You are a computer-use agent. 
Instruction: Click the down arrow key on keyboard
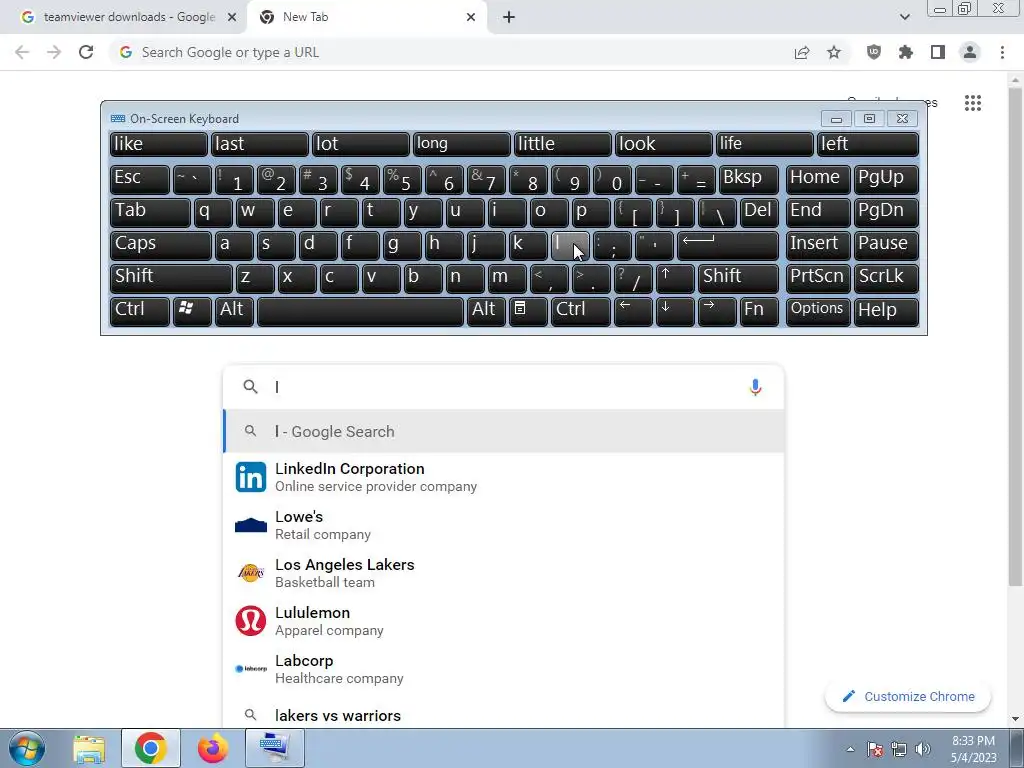[x=675, y=310]
